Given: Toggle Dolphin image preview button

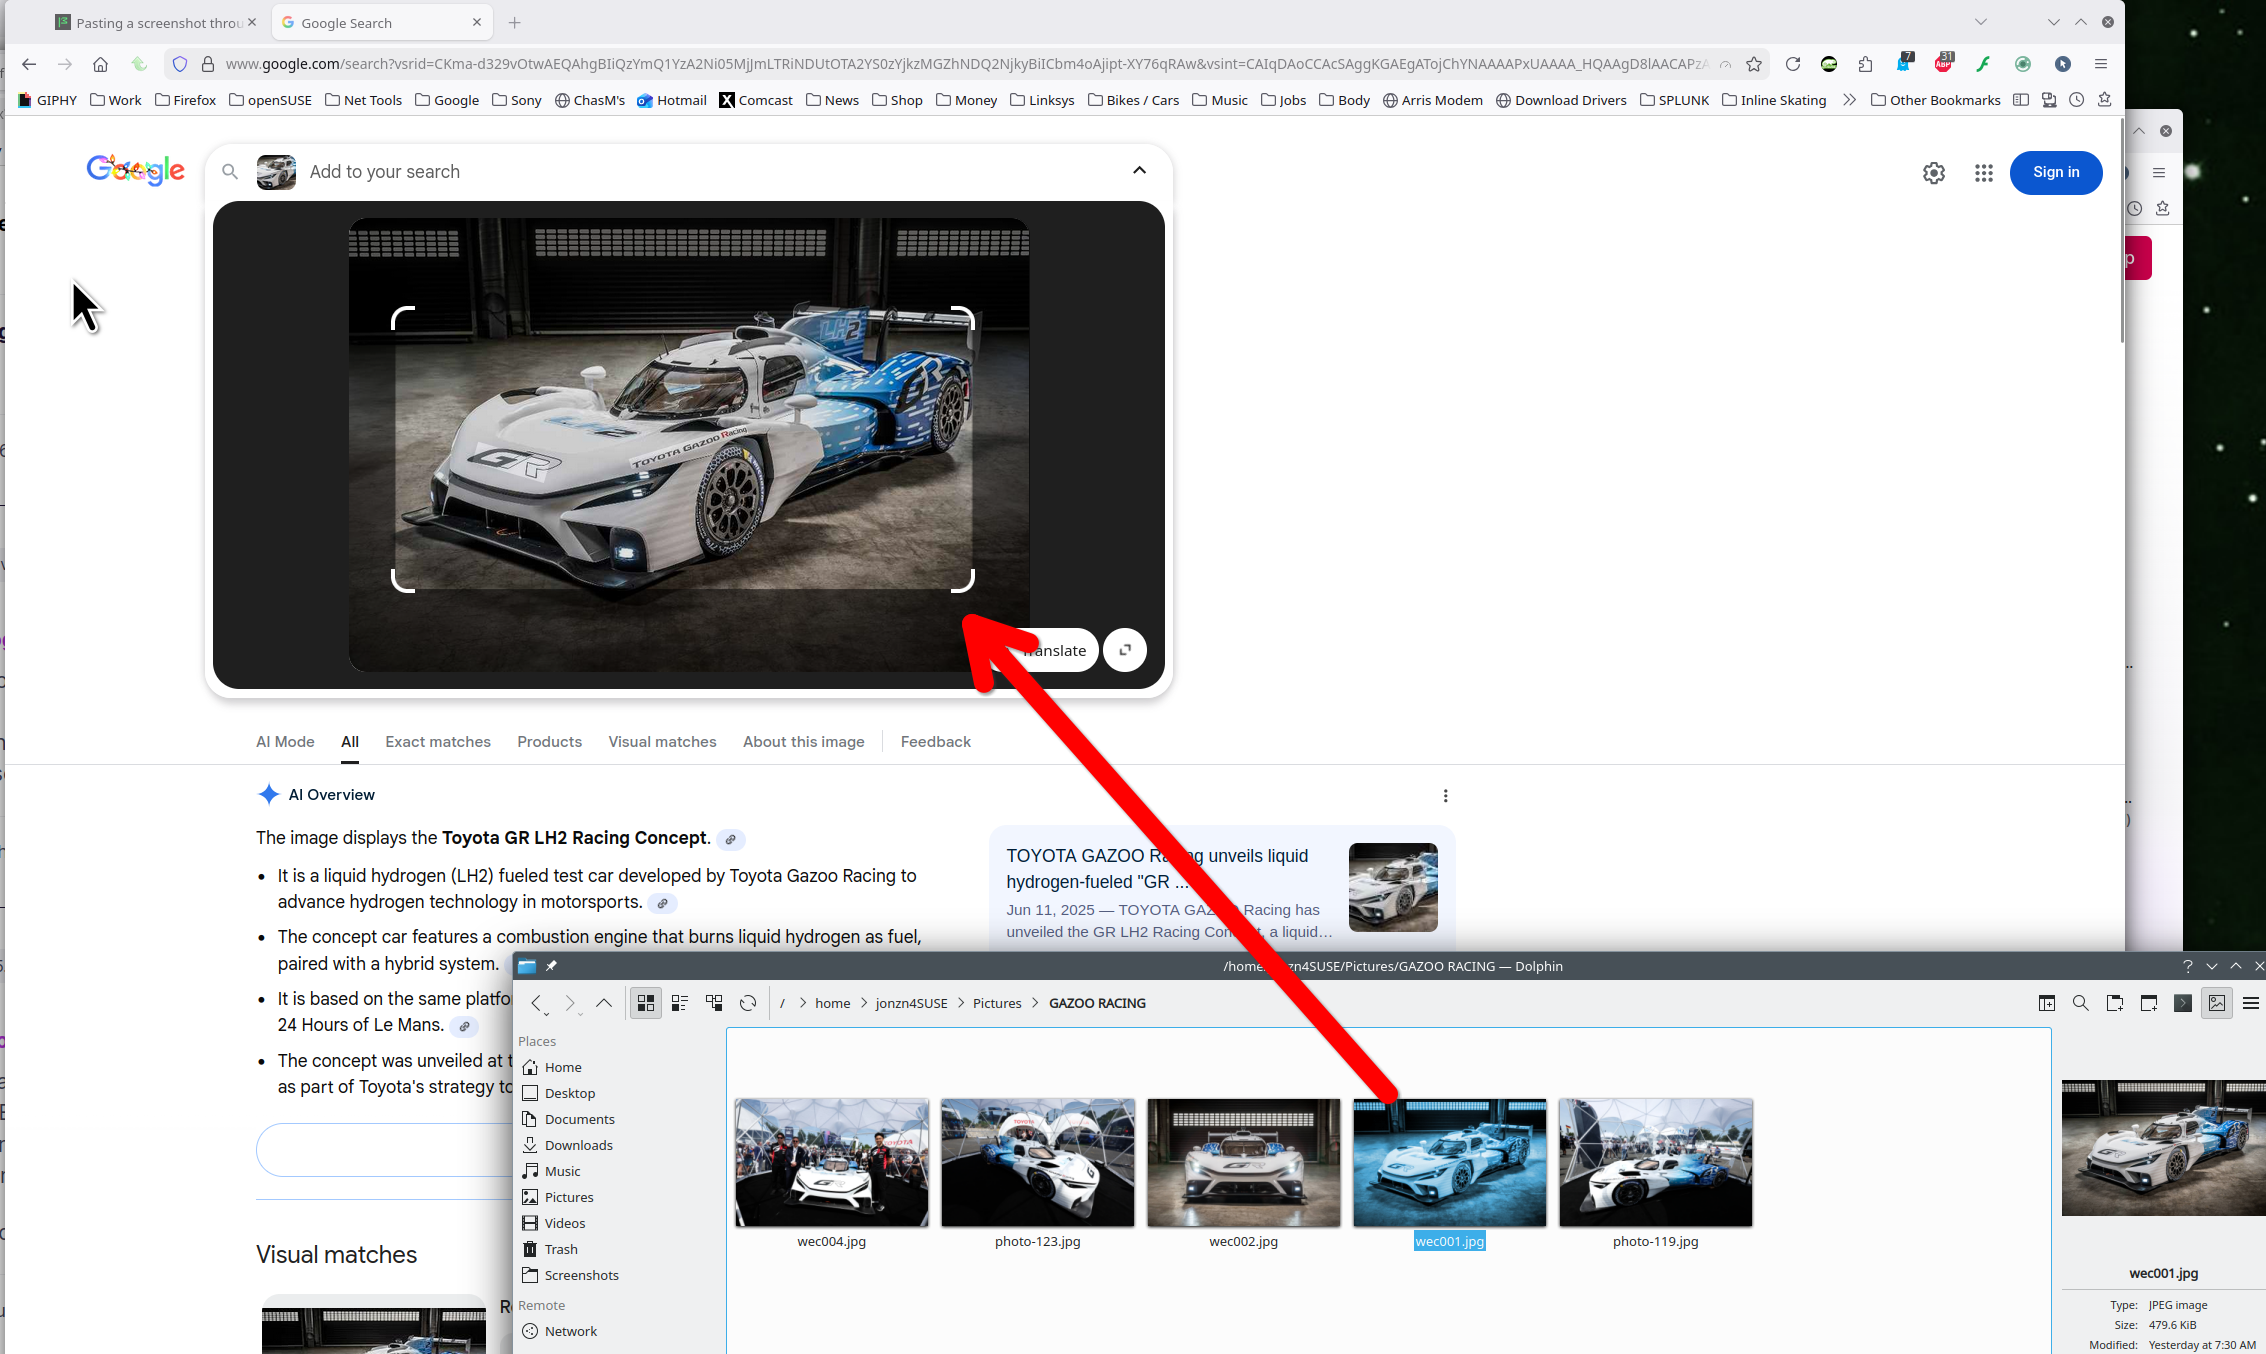Looking at the screenshot, I should 2217,1003.
